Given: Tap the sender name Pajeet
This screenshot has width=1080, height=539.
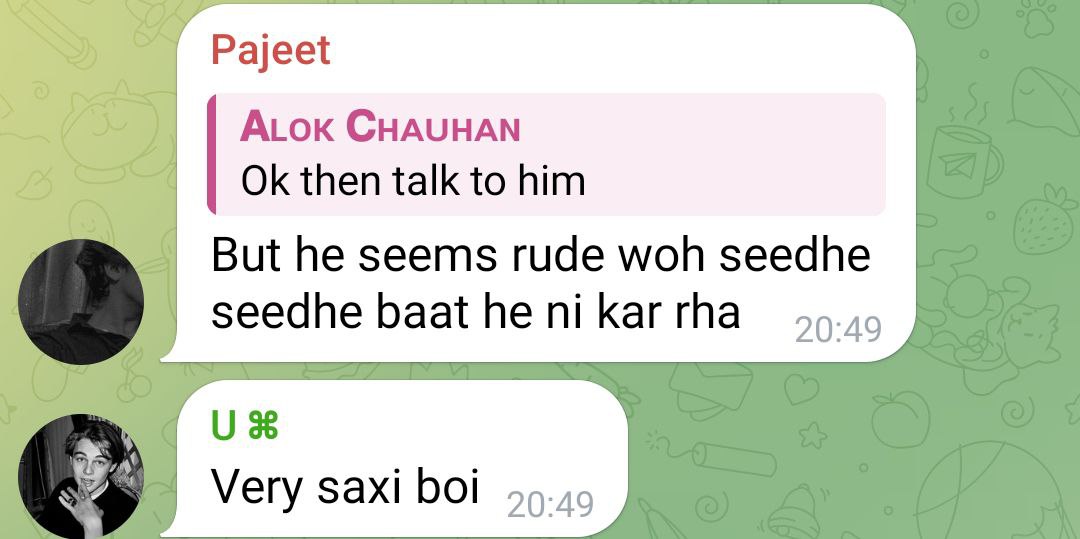Looking at the screenshot, I should pyautogui.click(x=271, y=52).
